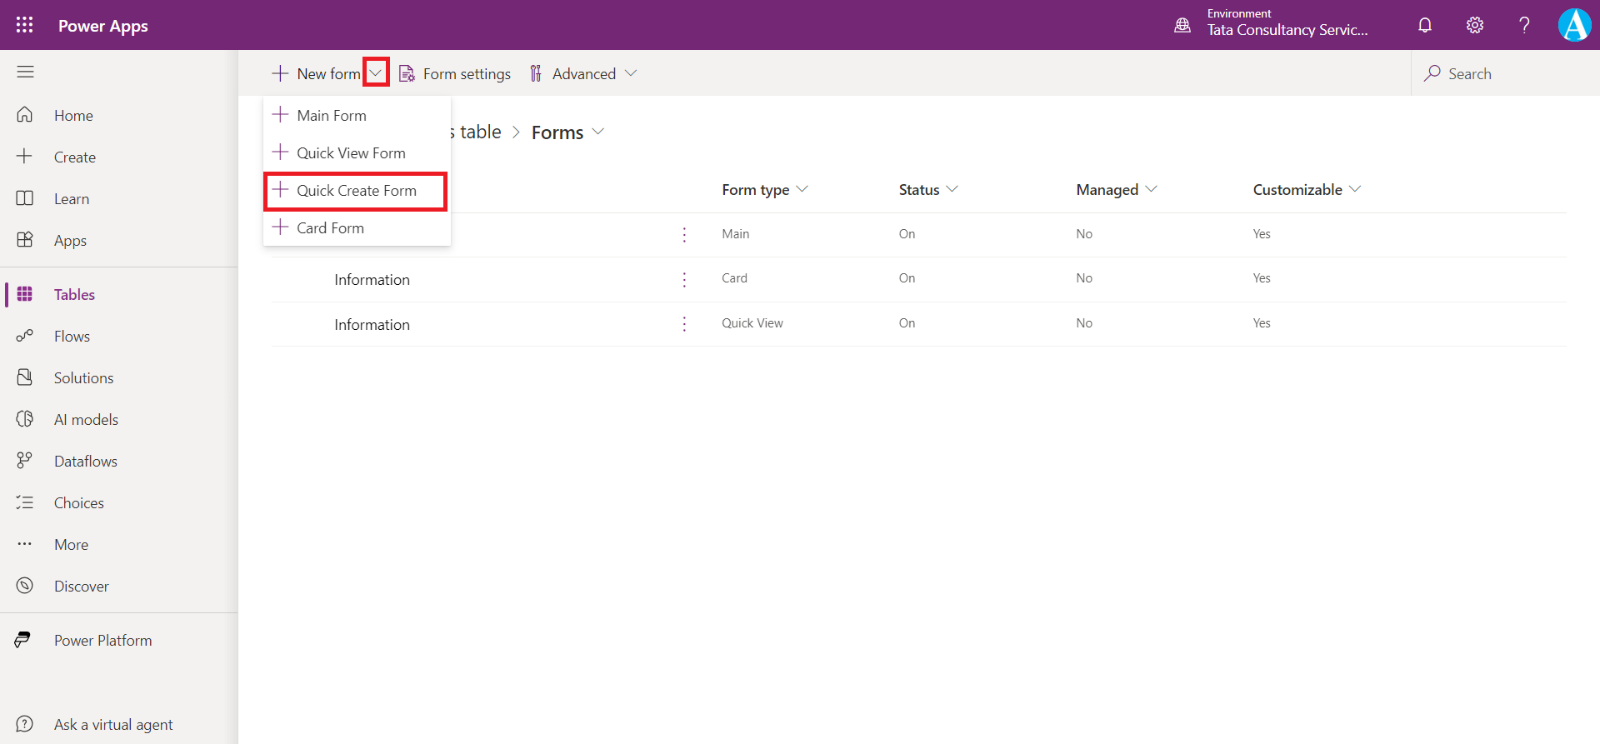Click the help question mark icon
This screenshot has width=1600, height=744.
coord(1524,25)
